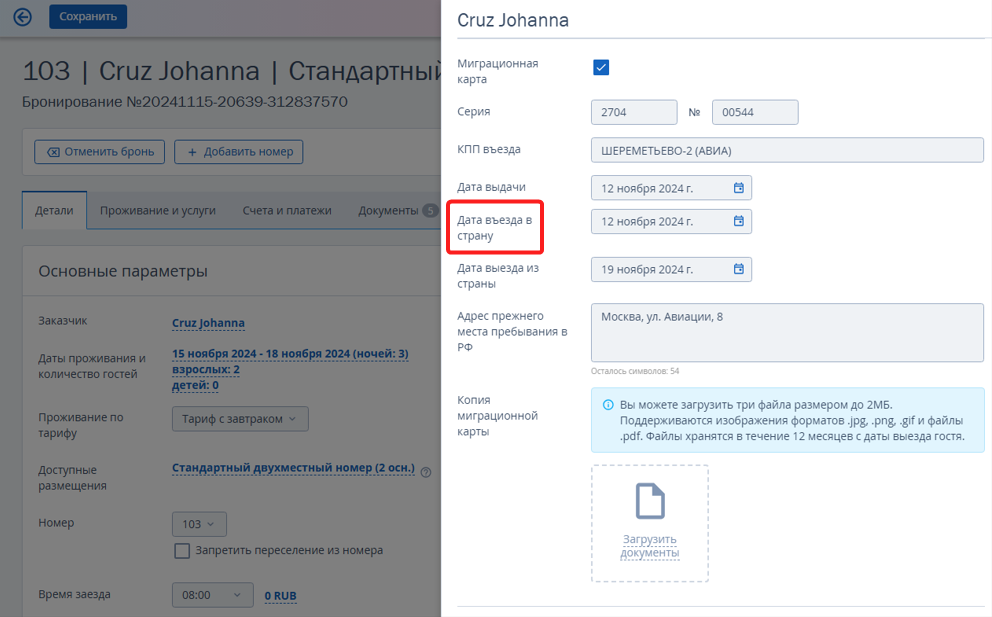Open the Счета и платежи tab
992x617 pixels.
tap(287, 211)
